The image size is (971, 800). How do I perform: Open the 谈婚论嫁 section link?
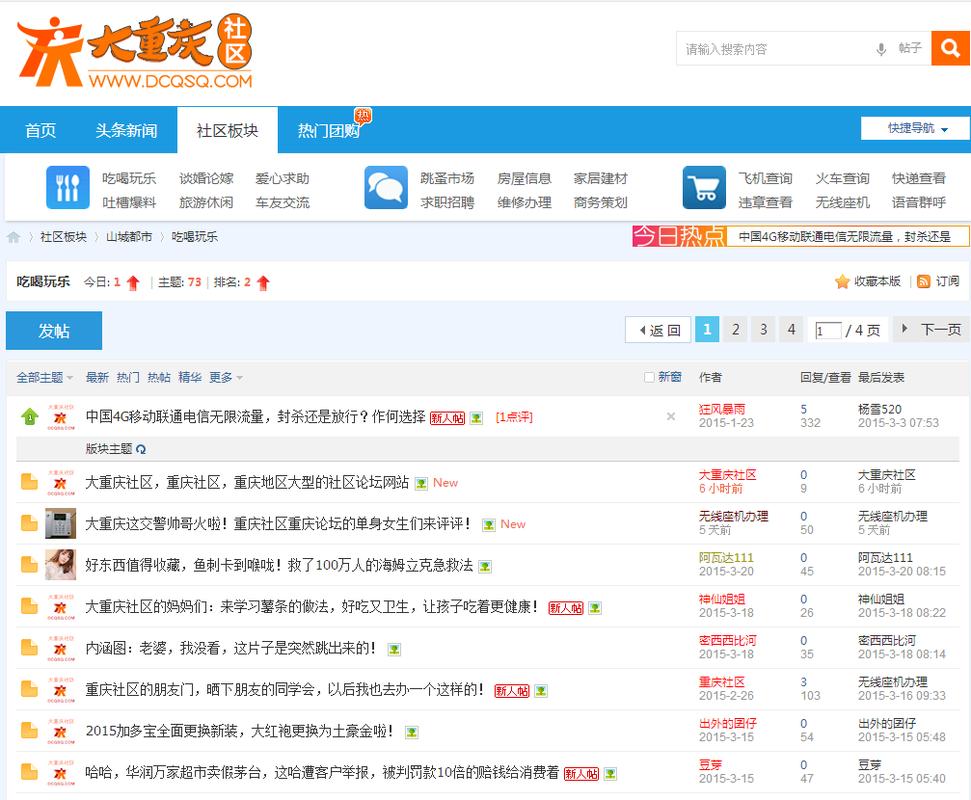[x=206, y=178]
